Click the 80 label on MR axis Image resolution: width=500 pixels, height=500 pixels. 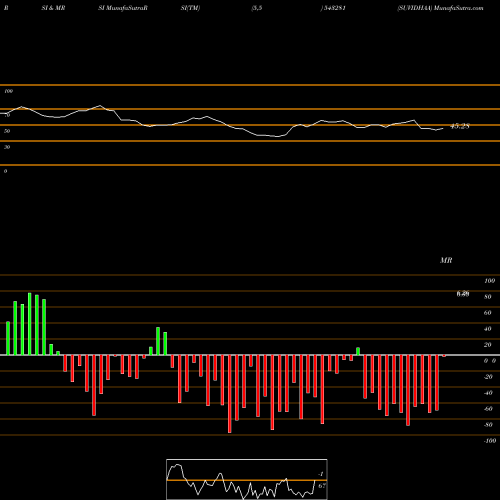coord(488,297)
